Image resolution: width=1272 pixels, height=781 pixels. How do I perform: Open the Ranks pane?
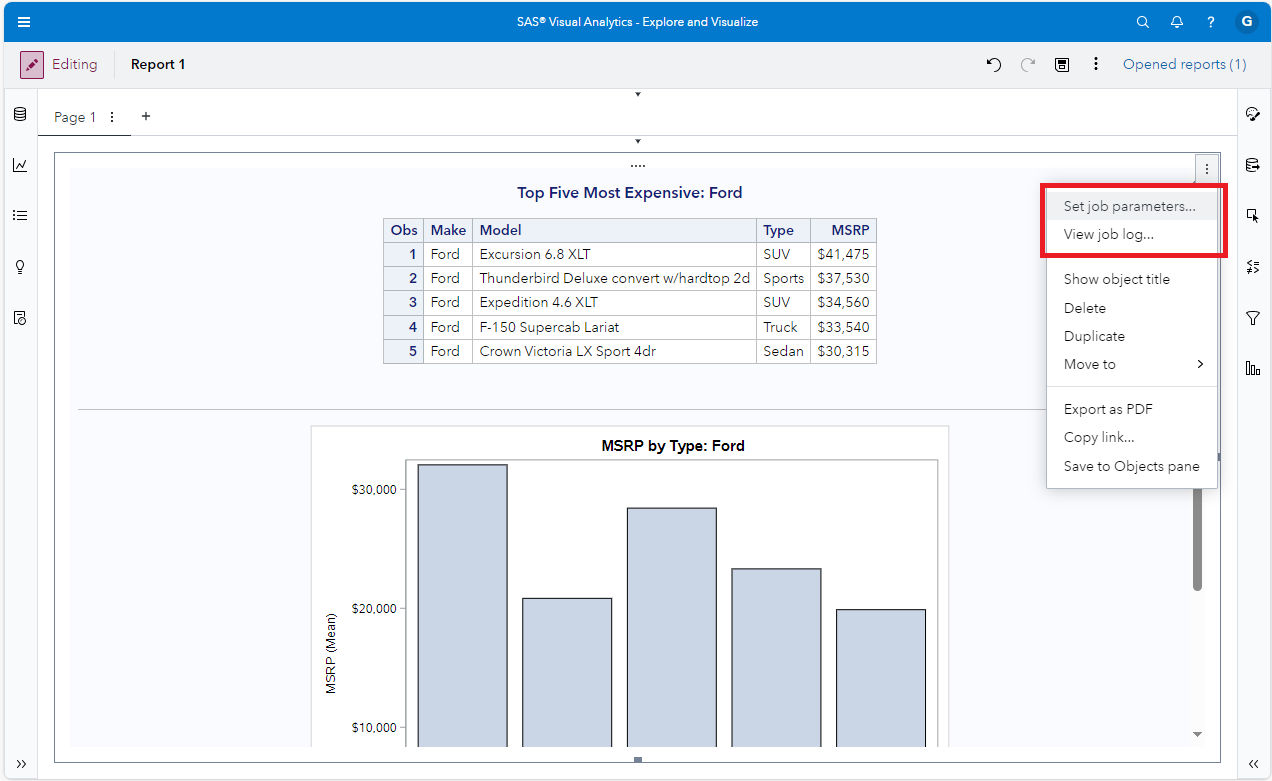point(1253,368)
